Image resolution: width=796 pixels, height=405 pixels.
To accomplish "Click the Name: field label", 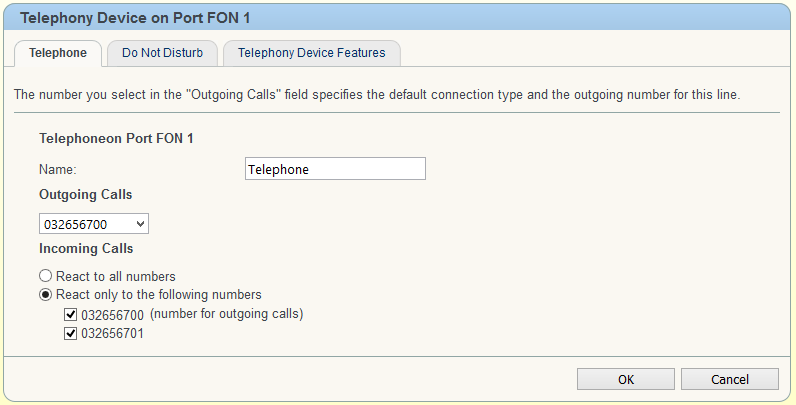I will [58, 170].
